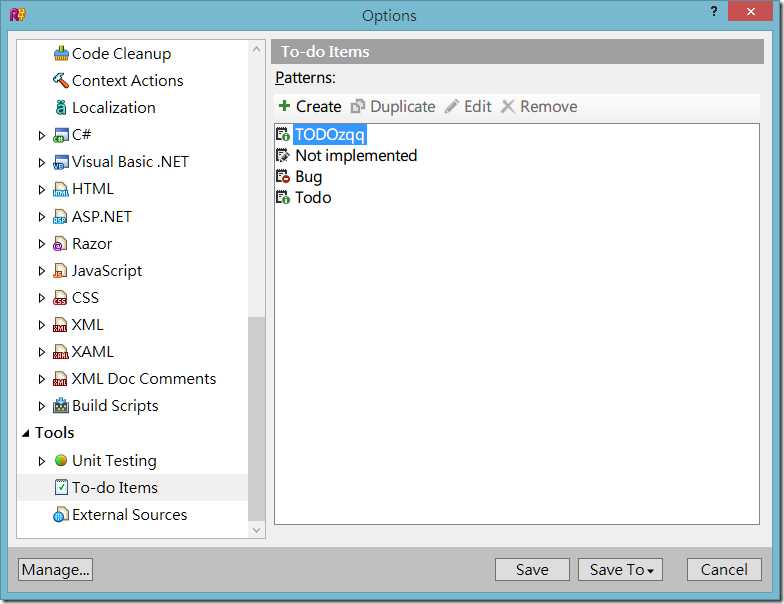Click the ASP.NET file icon
Image resolution: width=784 pixels, height=604 pixels.
tap(60, 216)
